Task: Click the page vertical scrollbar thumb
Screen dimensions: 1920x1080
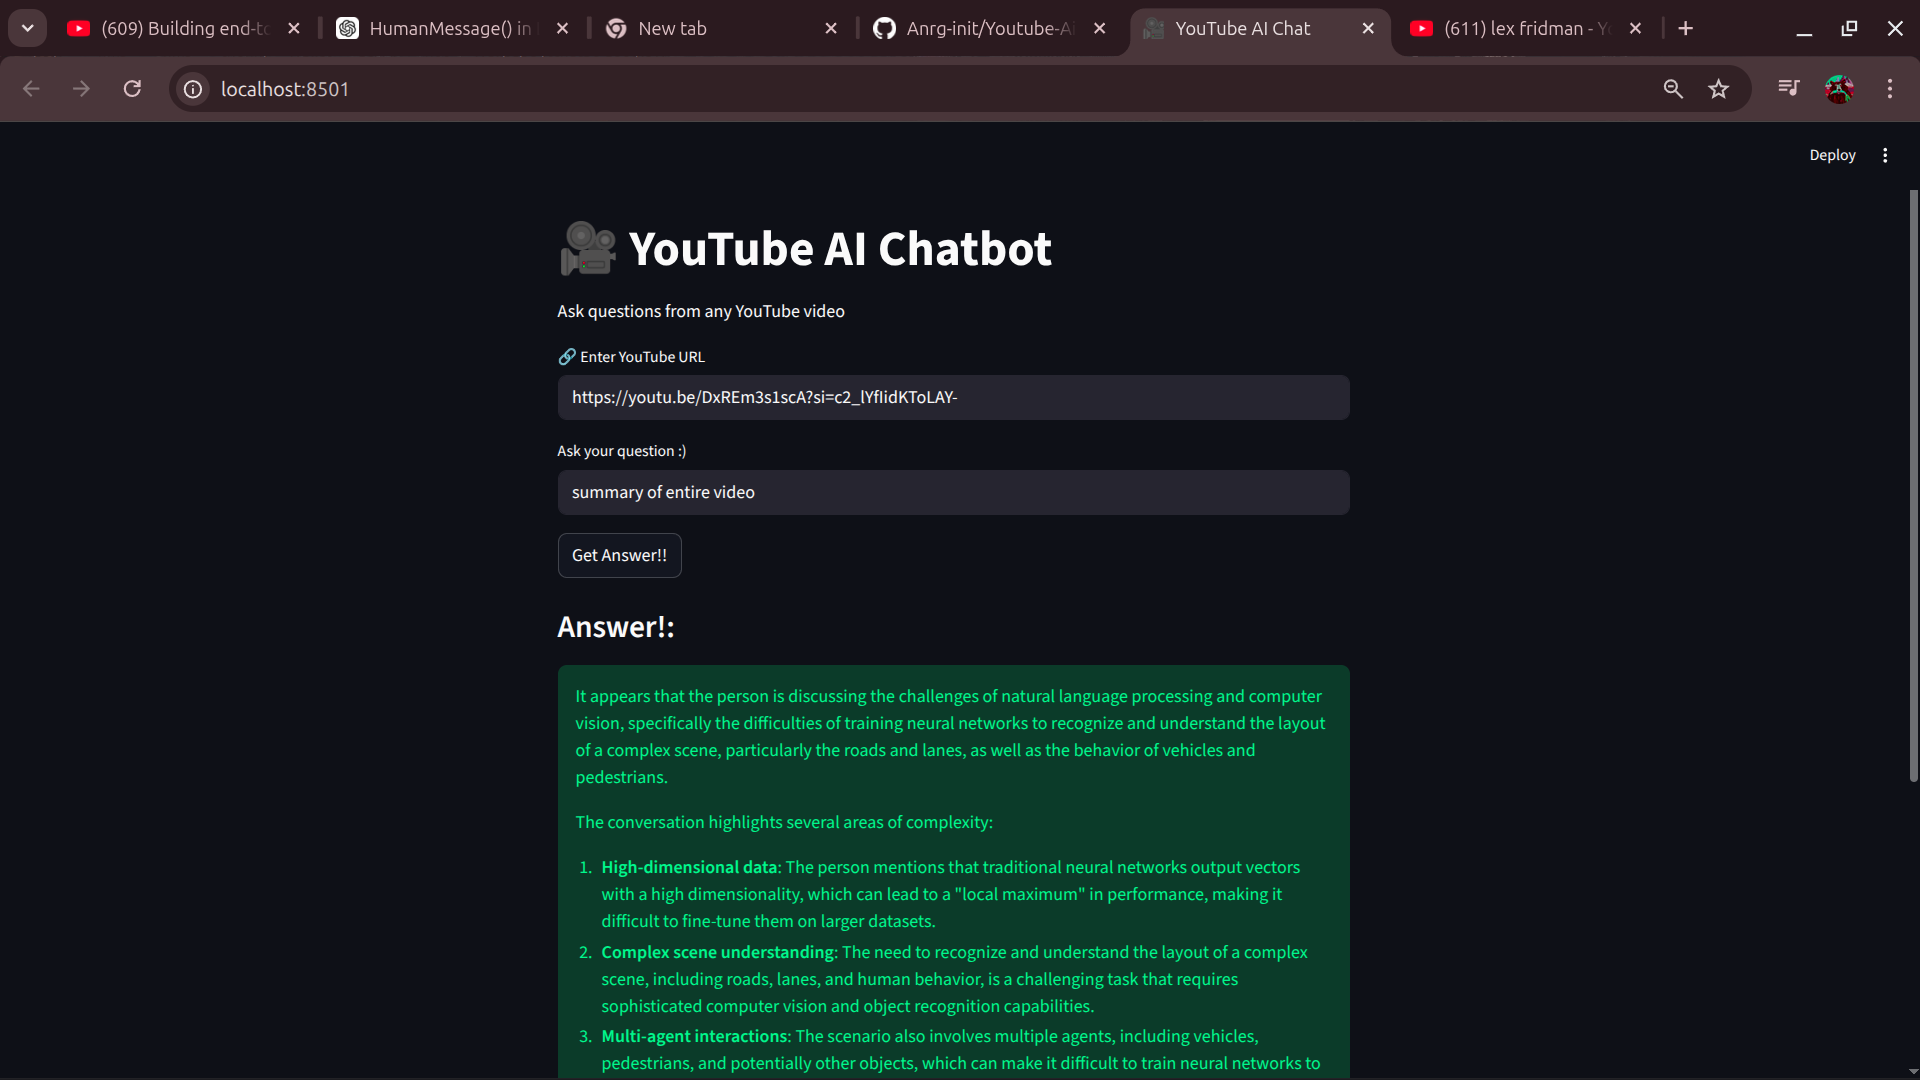Action: [1913, 485]
